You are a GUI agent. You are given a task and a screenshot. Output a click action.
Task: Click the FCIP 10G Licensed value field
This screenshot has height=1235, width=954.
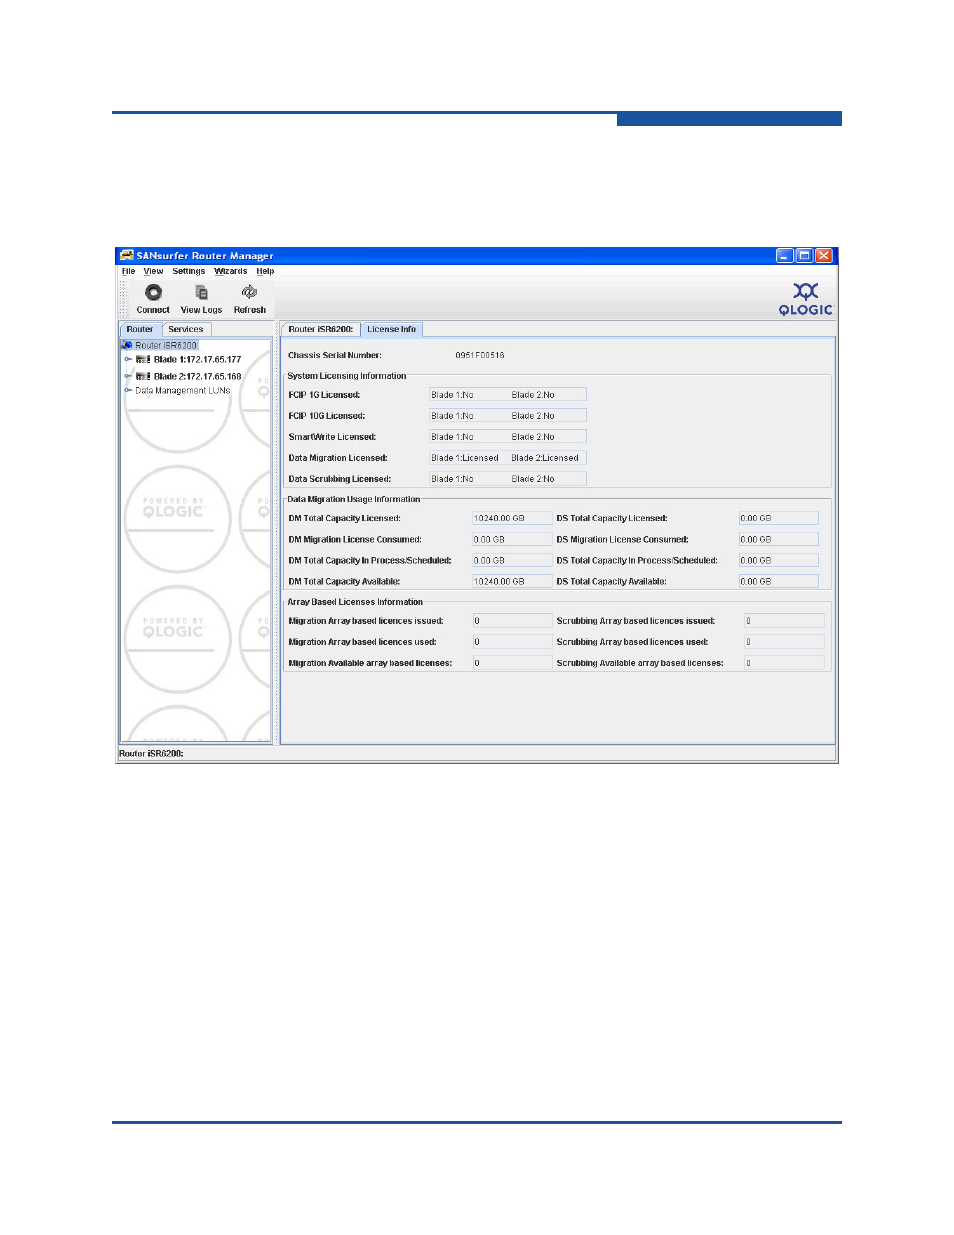(x=507, y=416)
